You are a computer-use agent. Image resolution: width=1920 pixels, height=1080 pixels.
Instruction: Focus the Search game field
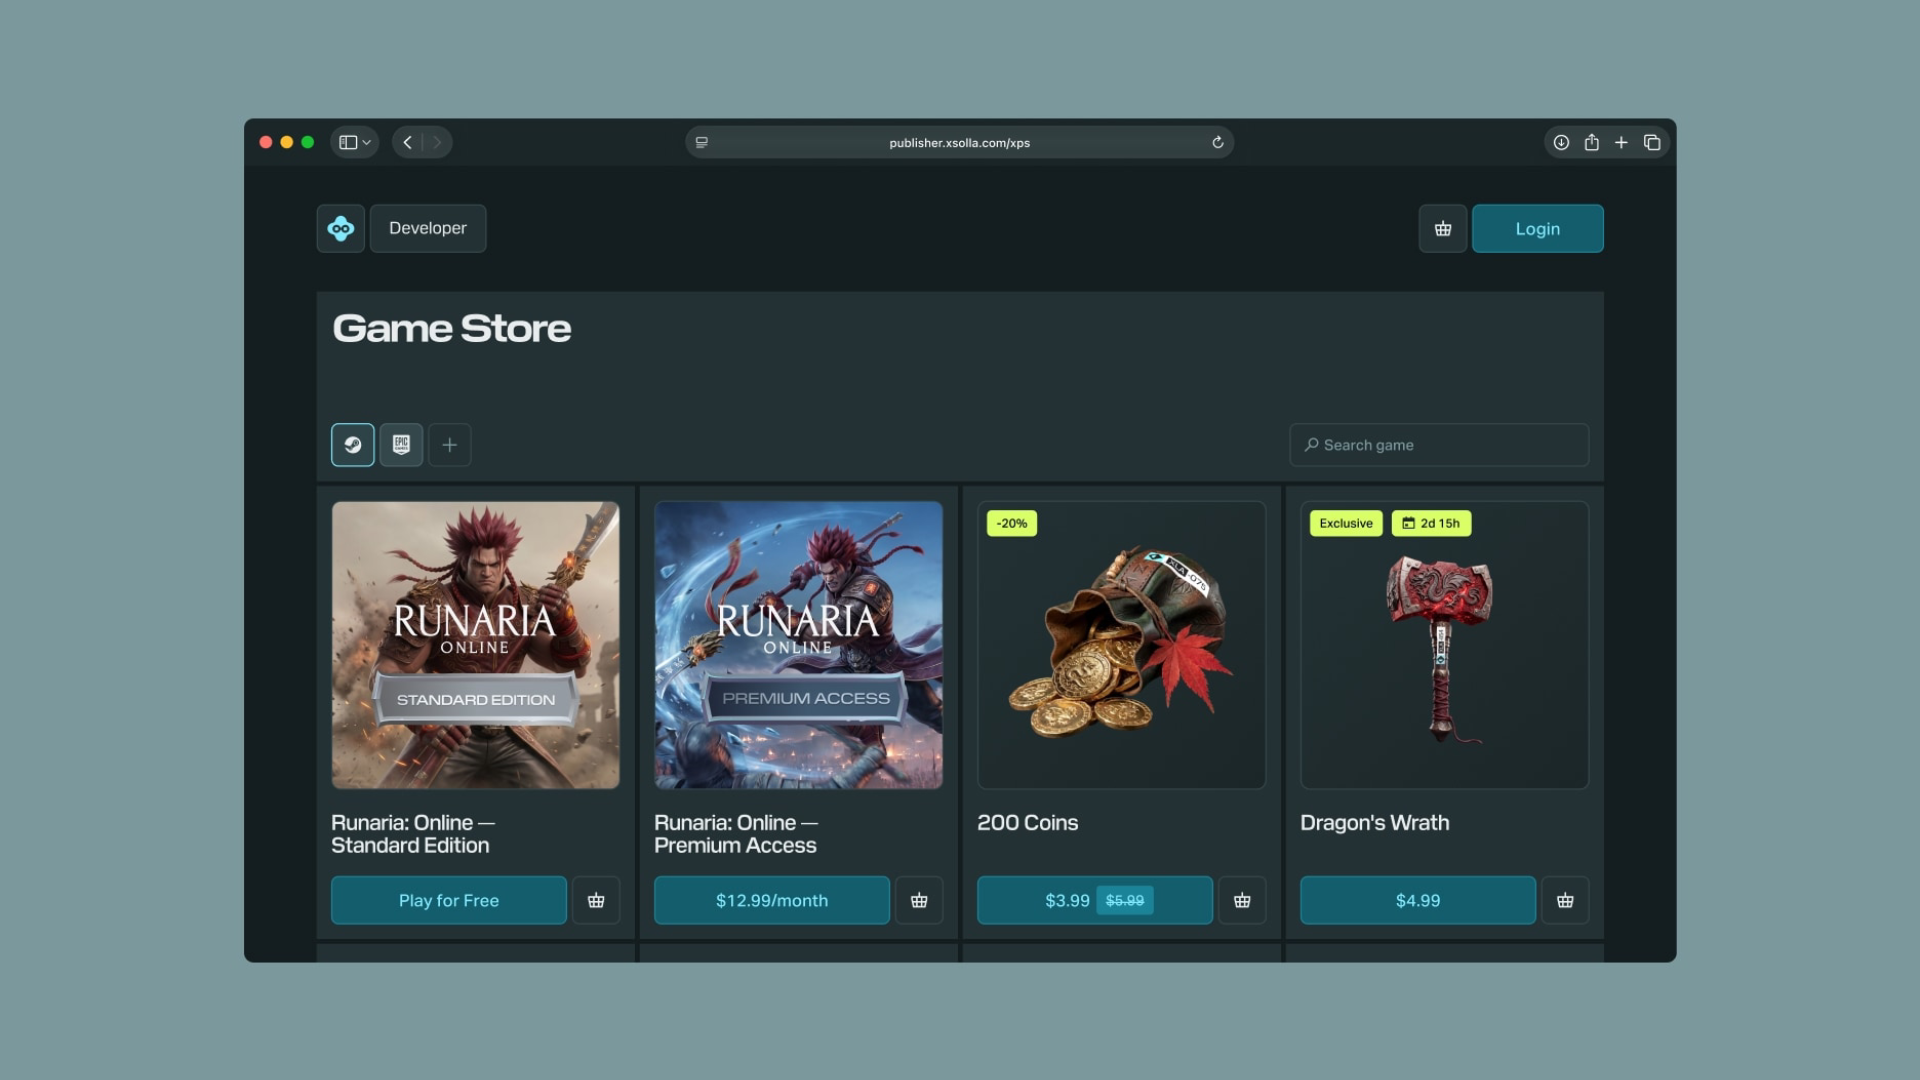tap(1439, 445)
